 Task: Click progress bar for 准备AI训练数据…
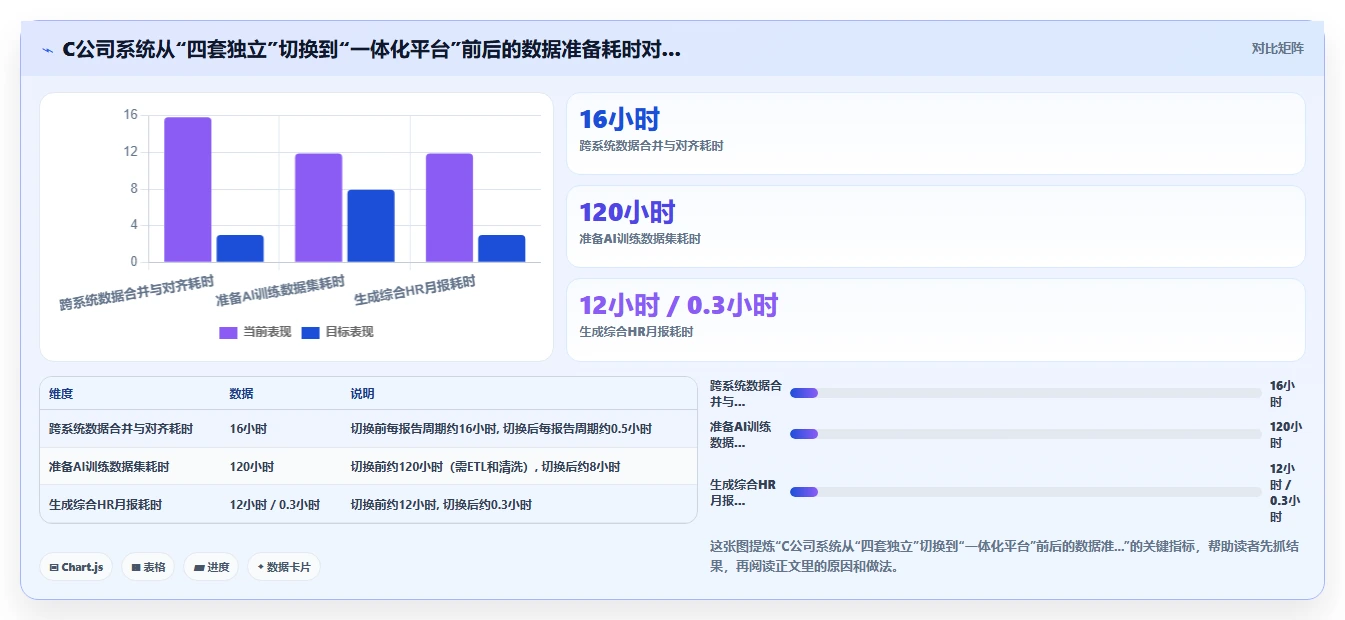coord(1025,434)
